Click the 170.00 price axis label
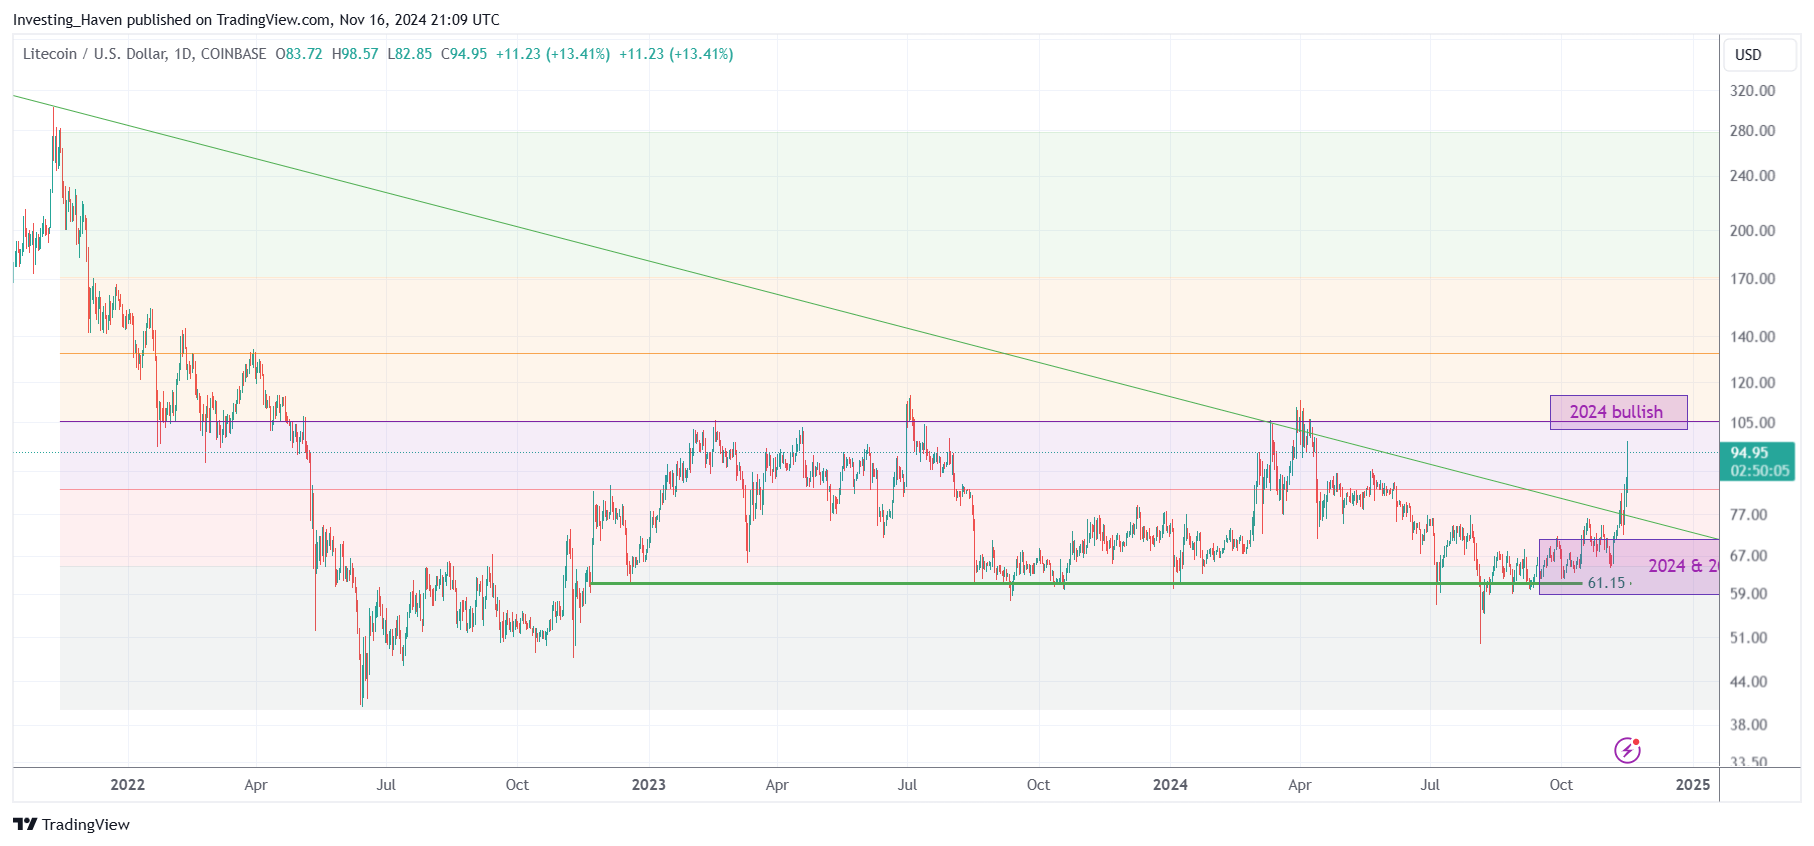Image resolution: width=1814 pixels, height=846 pixels. [x=1752, y=279]
